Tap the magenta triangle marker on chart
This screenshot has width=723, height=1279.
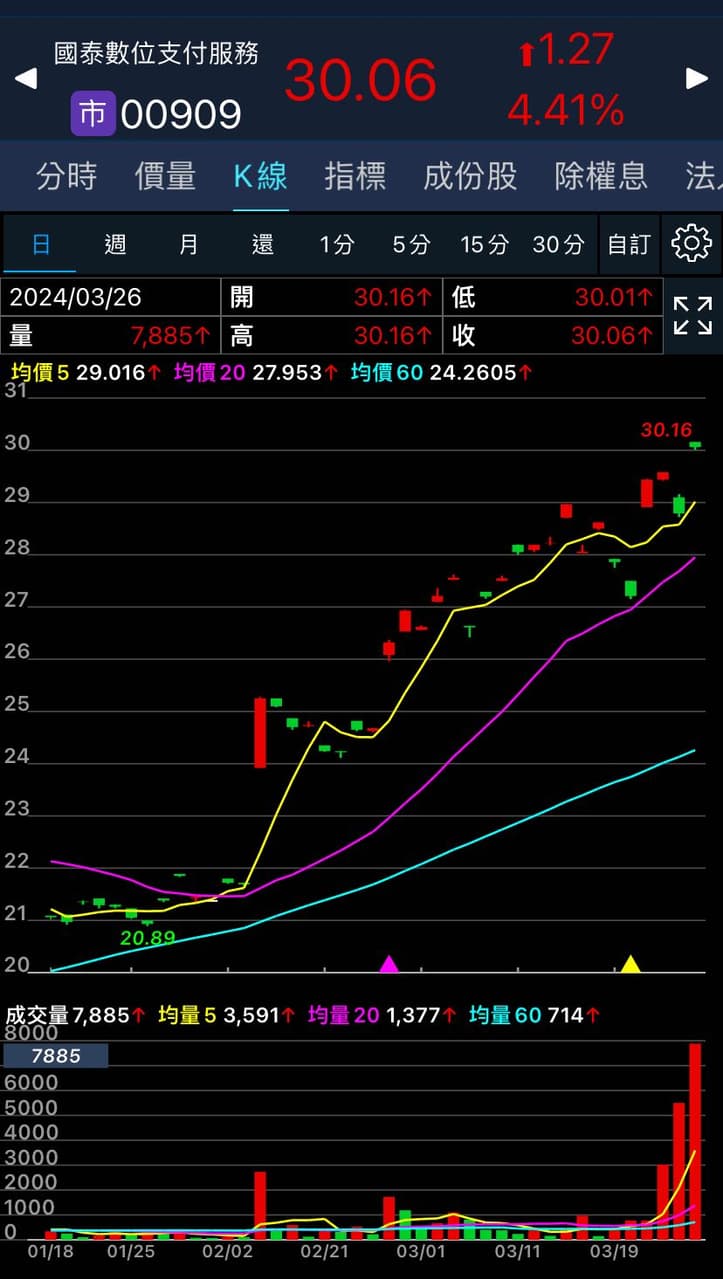click(389, 964)
